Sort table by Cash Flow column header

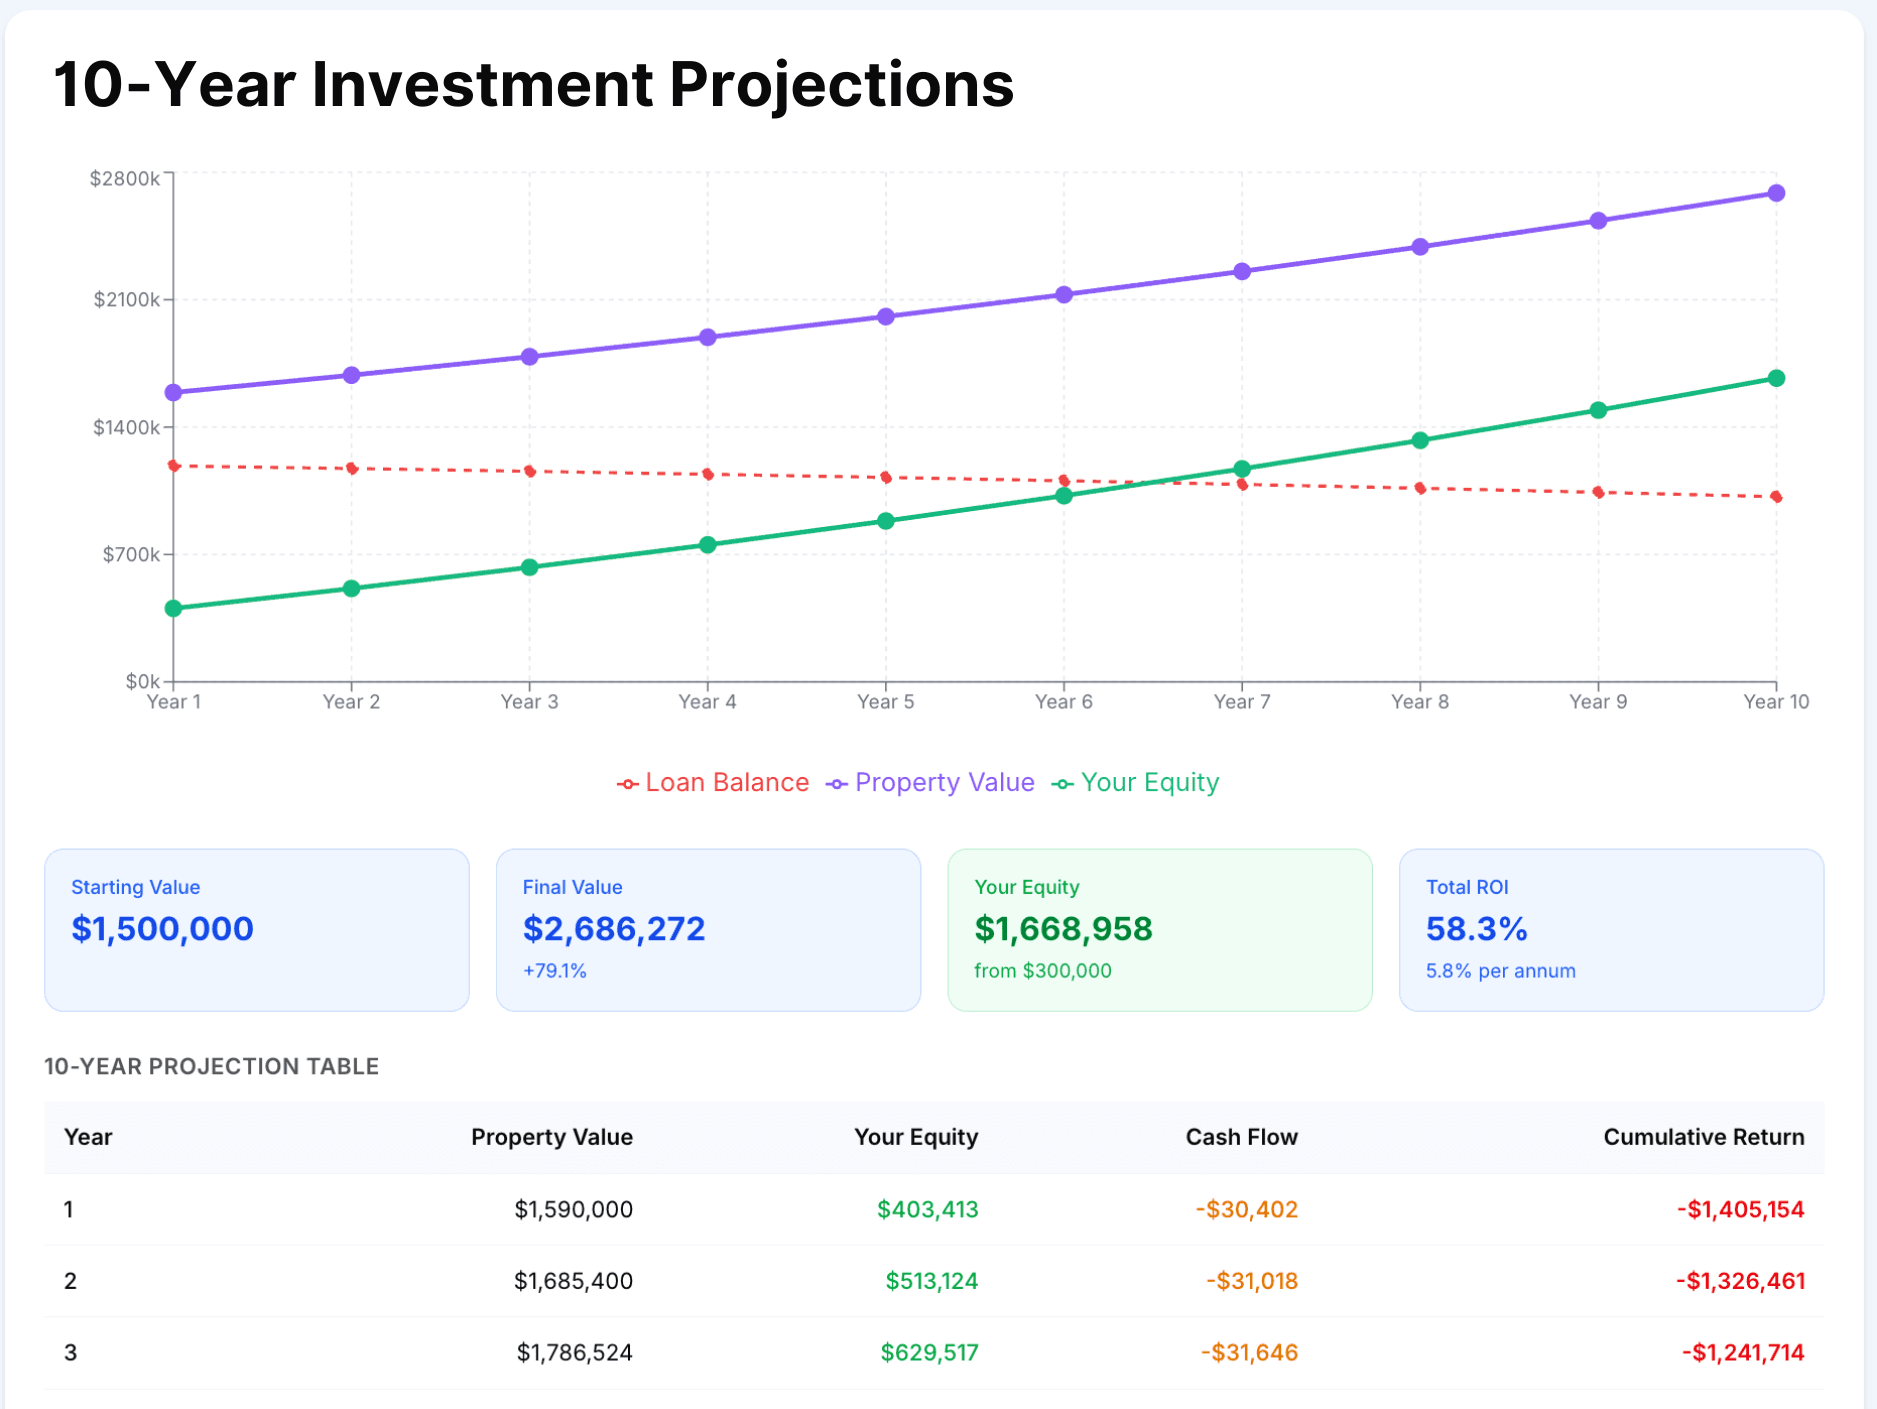(x=1241, y=1137)
